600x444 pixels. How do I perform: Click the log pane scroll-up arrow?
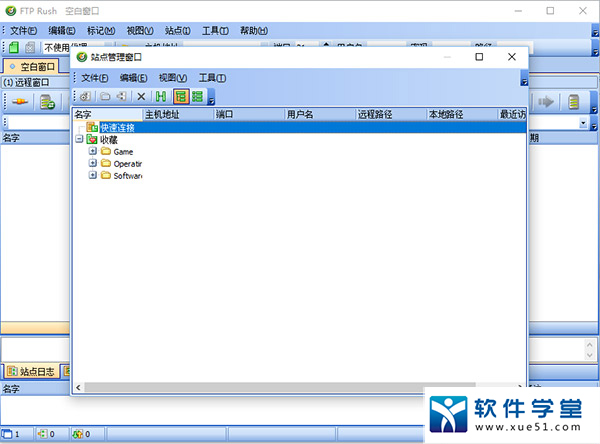coord(590,345)
